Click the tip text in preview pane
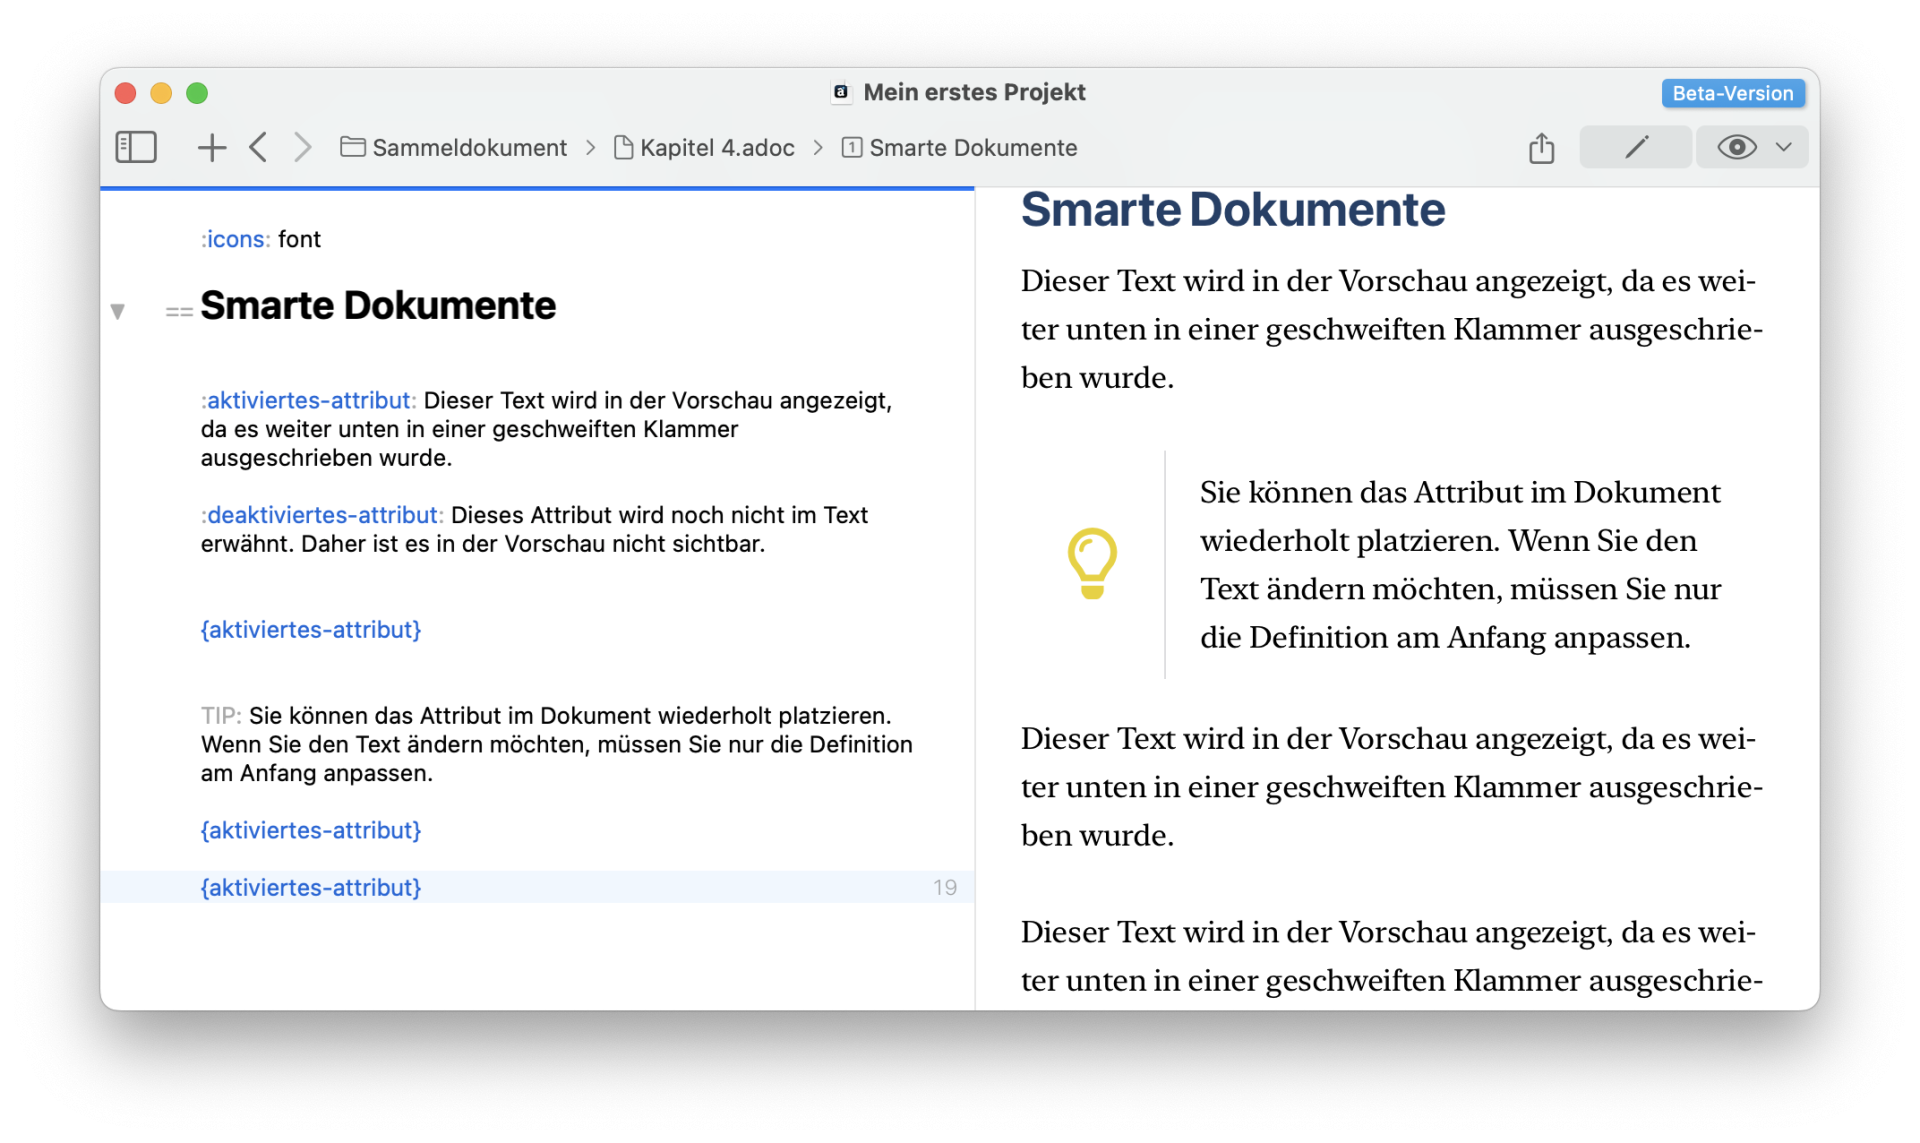 point(1460,564)
